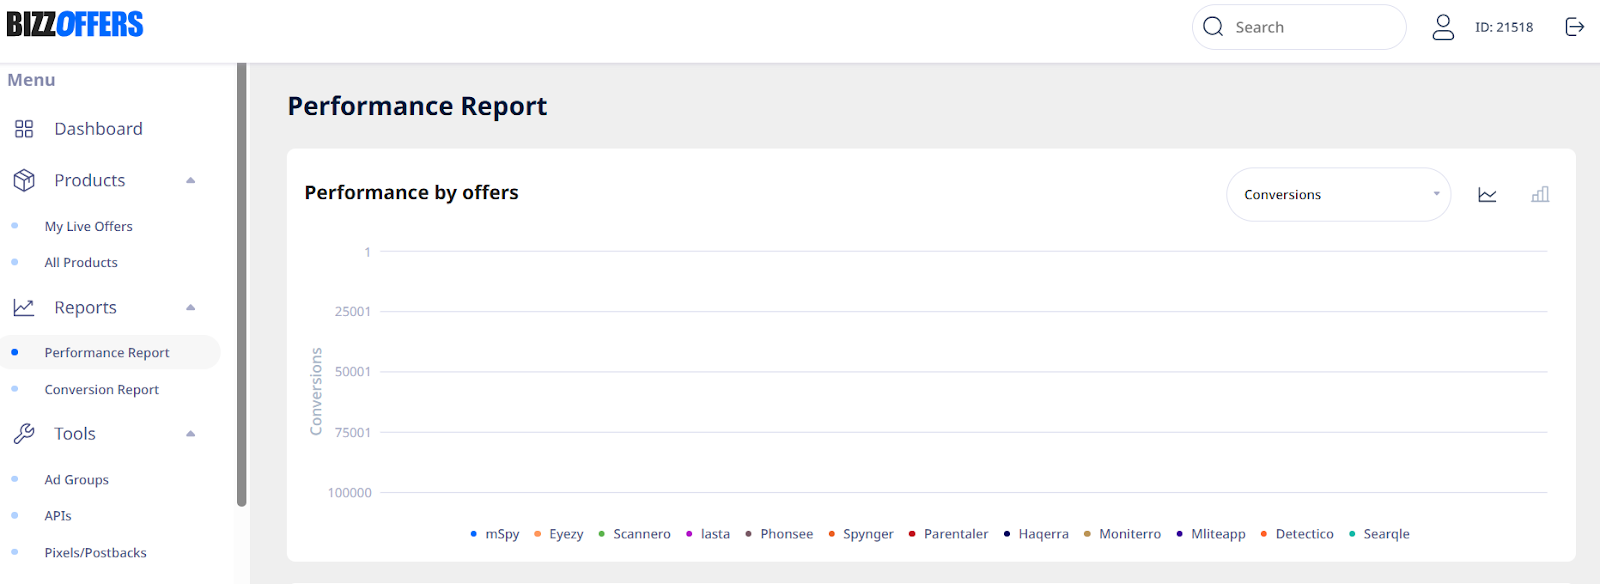Switch to line chart view icon
1600x584 pixels.
pyautogui.click(x=1487, y=195)
